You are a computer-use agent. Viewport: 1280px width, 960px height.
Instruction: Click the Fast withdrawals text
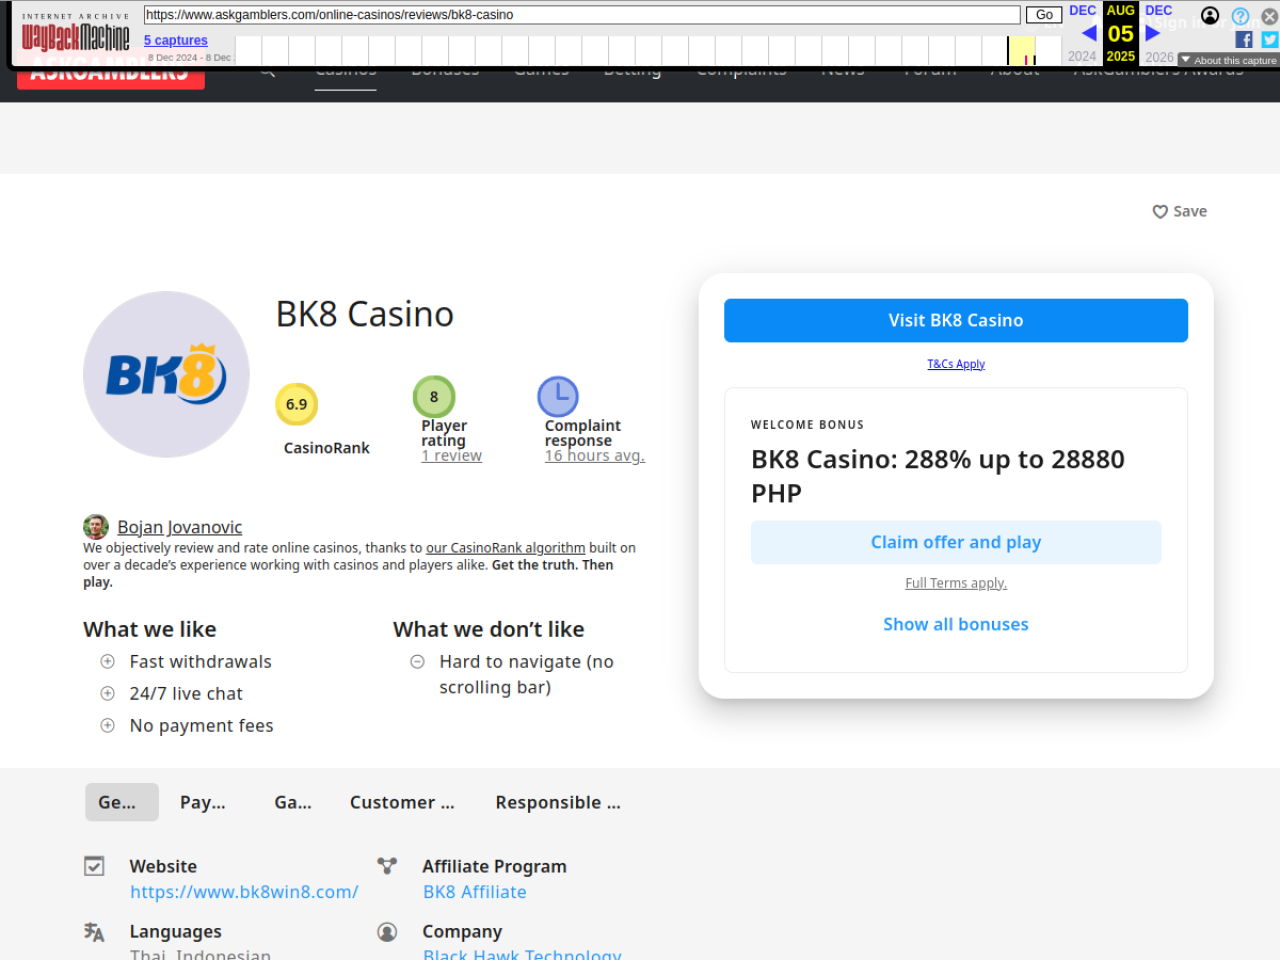click(201, 662)
